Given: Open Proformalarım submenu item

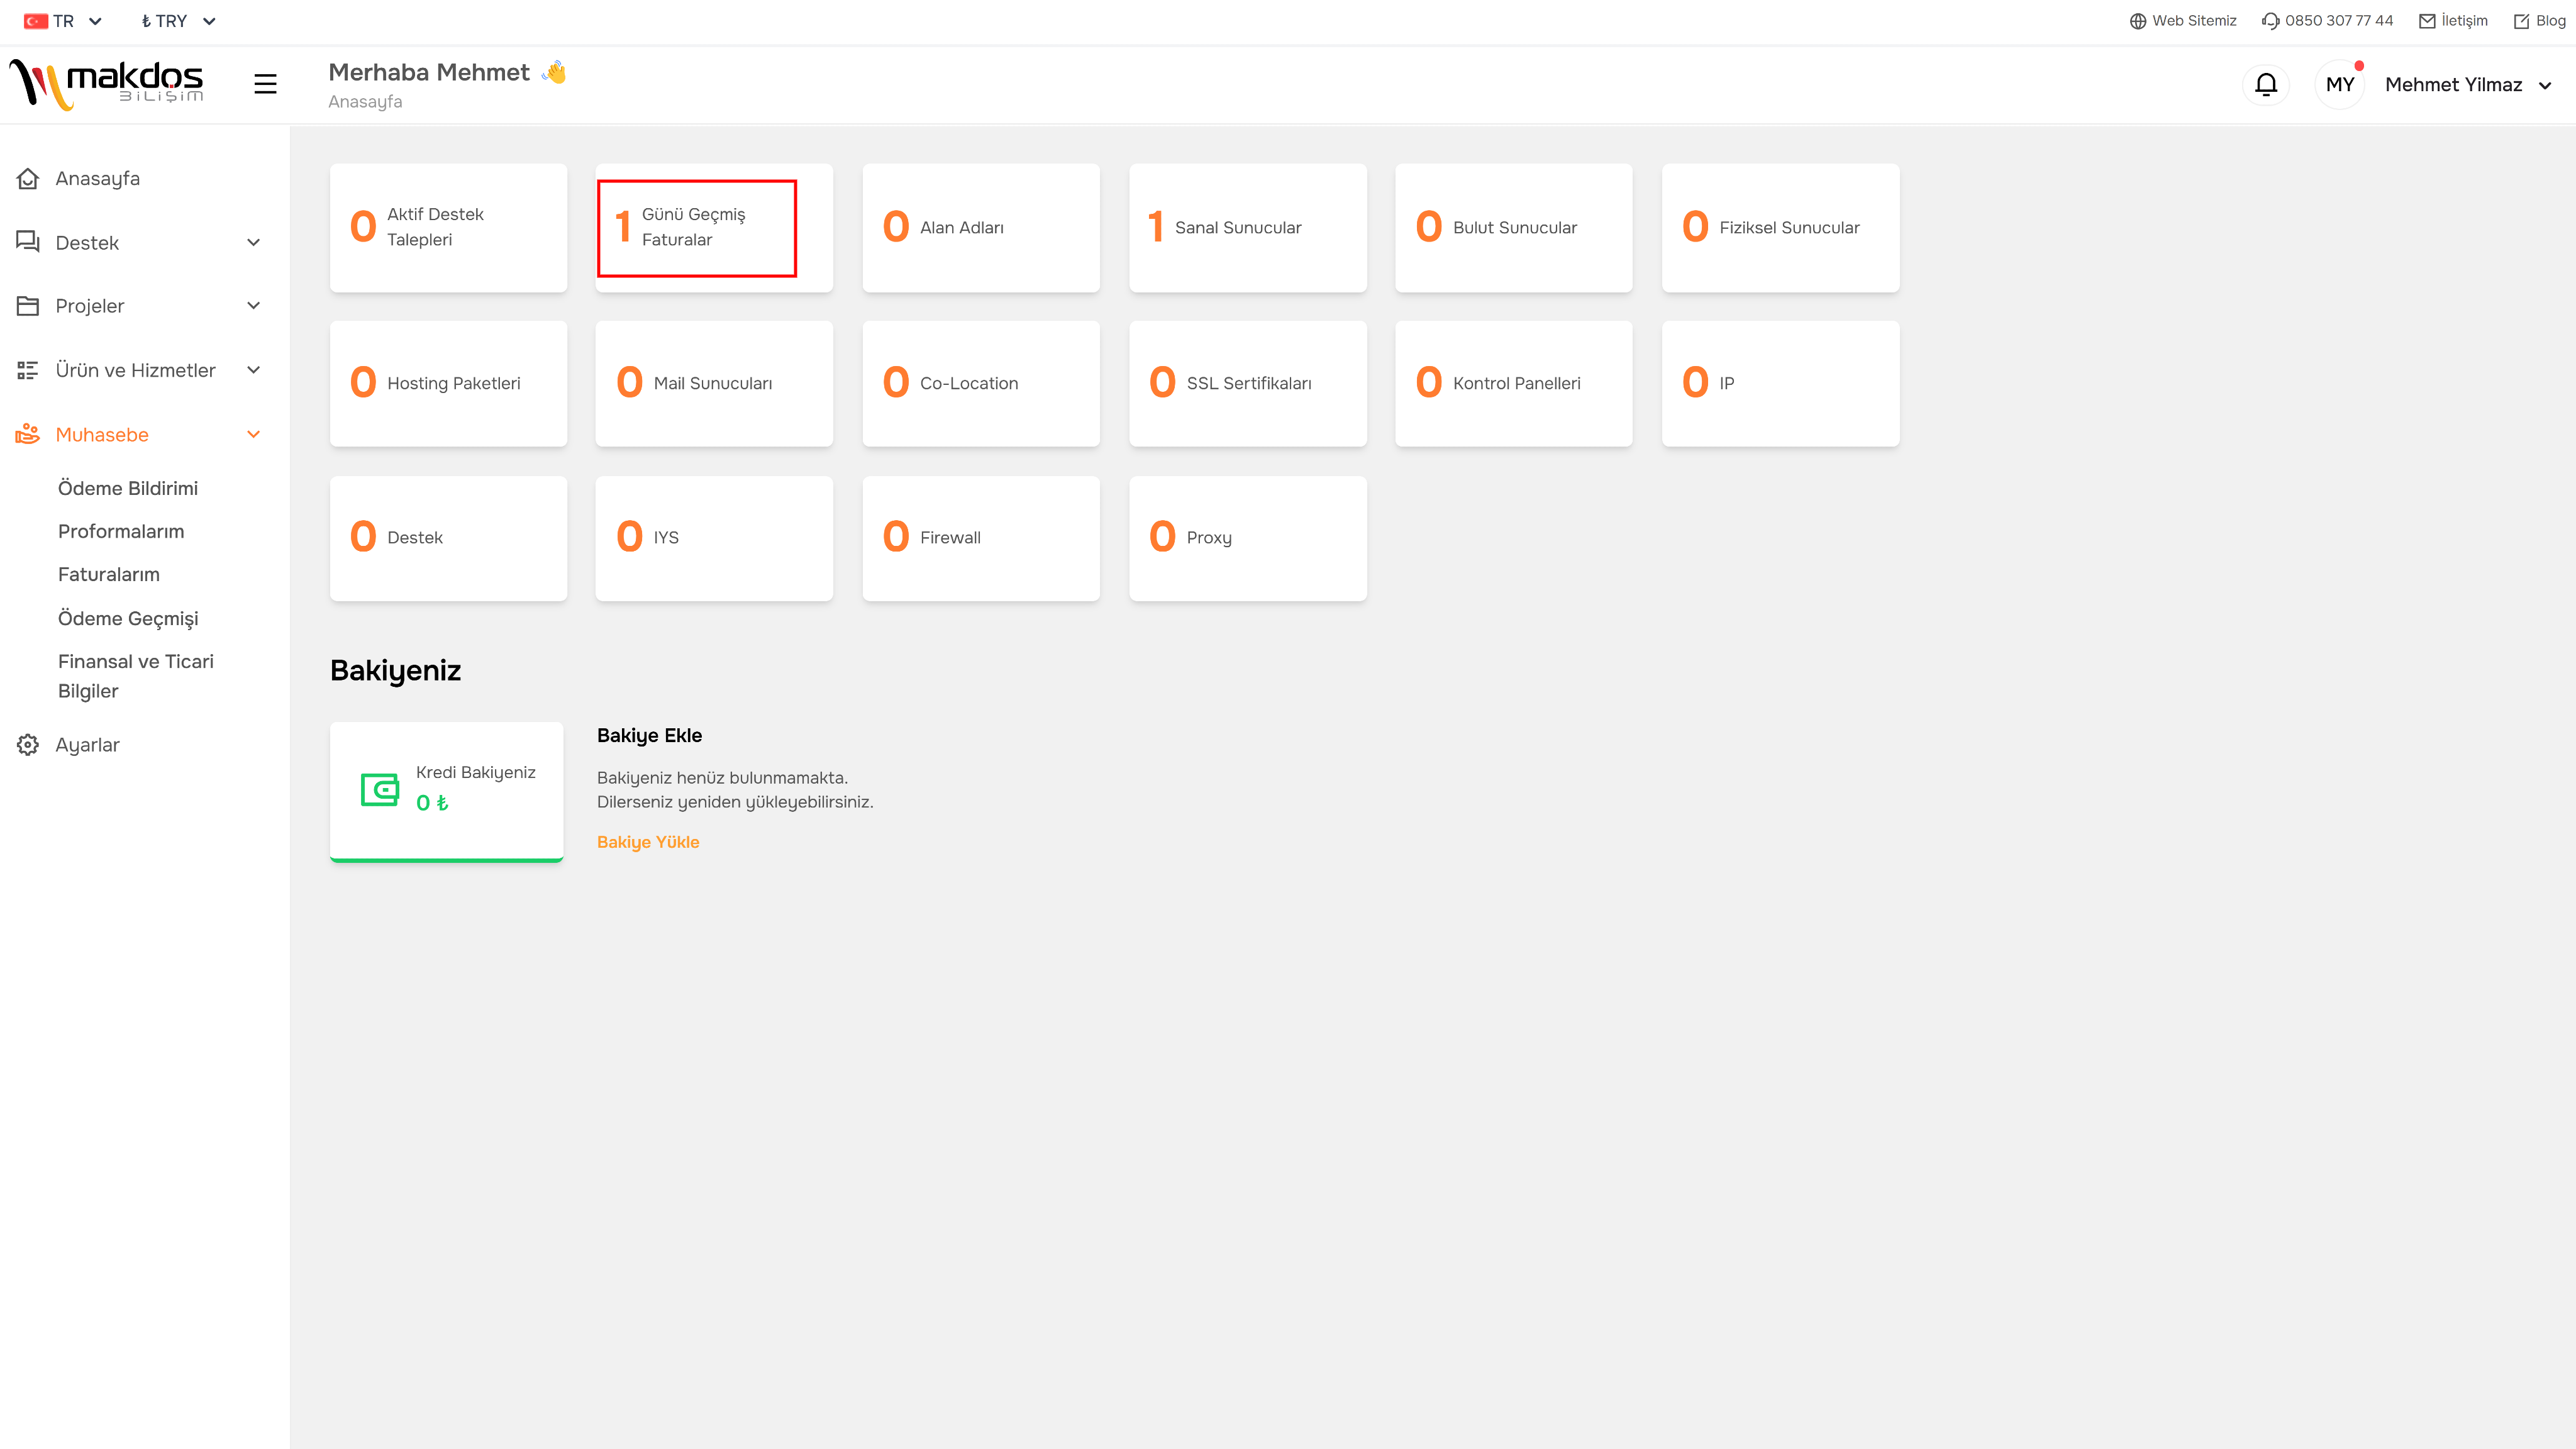Looking at the screenshot, I should pos(121,531).
